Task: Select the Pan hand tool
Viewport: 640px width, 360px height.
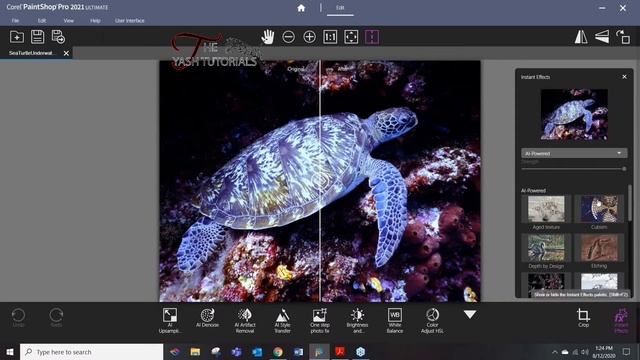Action: (x=268, y=37)
